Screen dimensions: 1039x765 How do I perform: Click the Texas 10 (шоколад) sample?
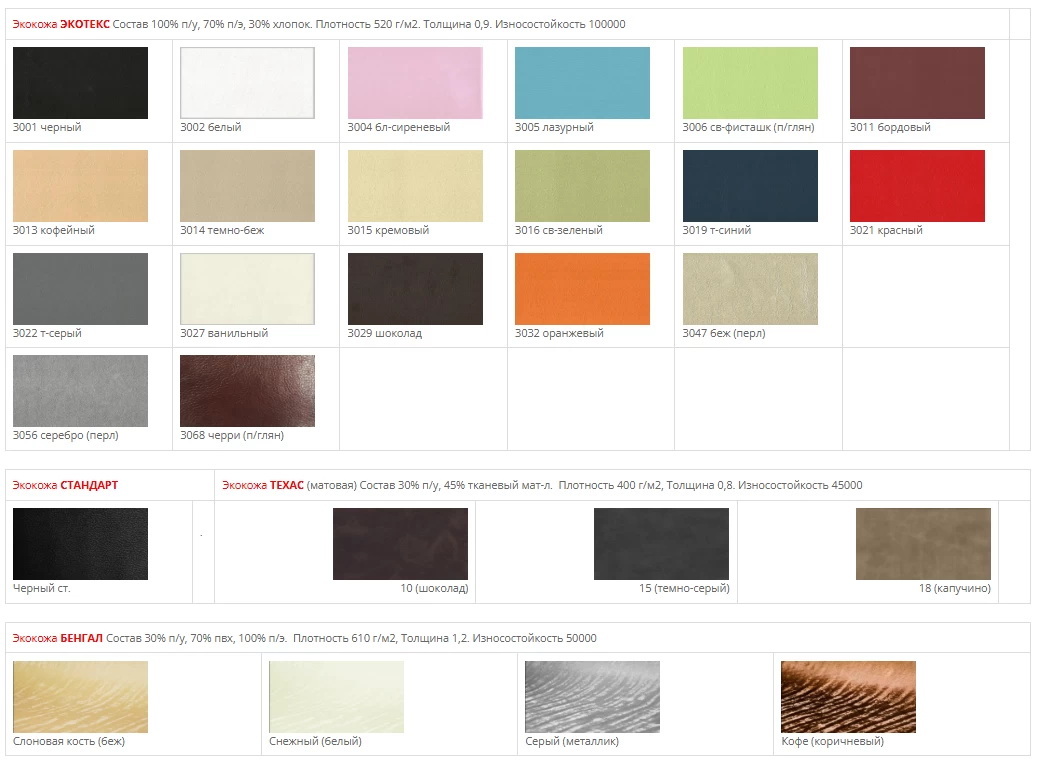(400, 544)
